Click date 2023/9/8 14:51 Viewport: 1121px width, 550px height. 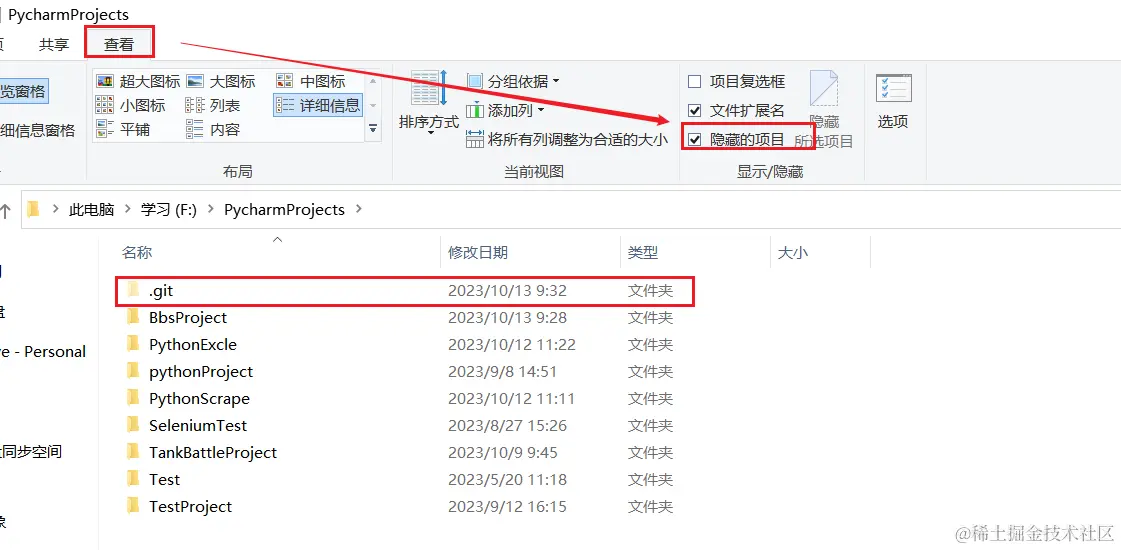click(x=502, y=372)
